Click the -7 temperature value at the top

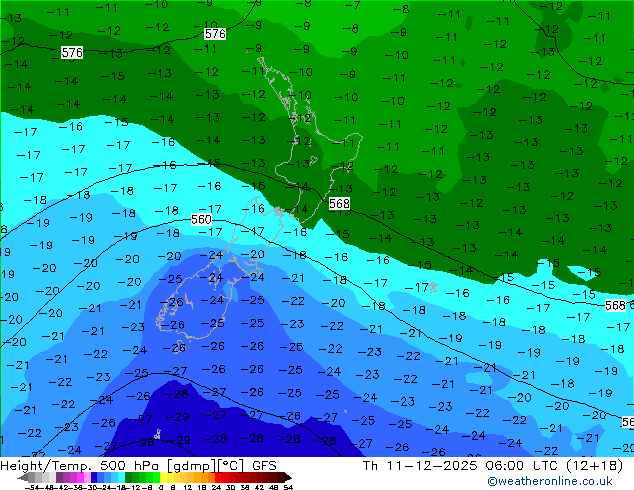click(x=352, y=6)
